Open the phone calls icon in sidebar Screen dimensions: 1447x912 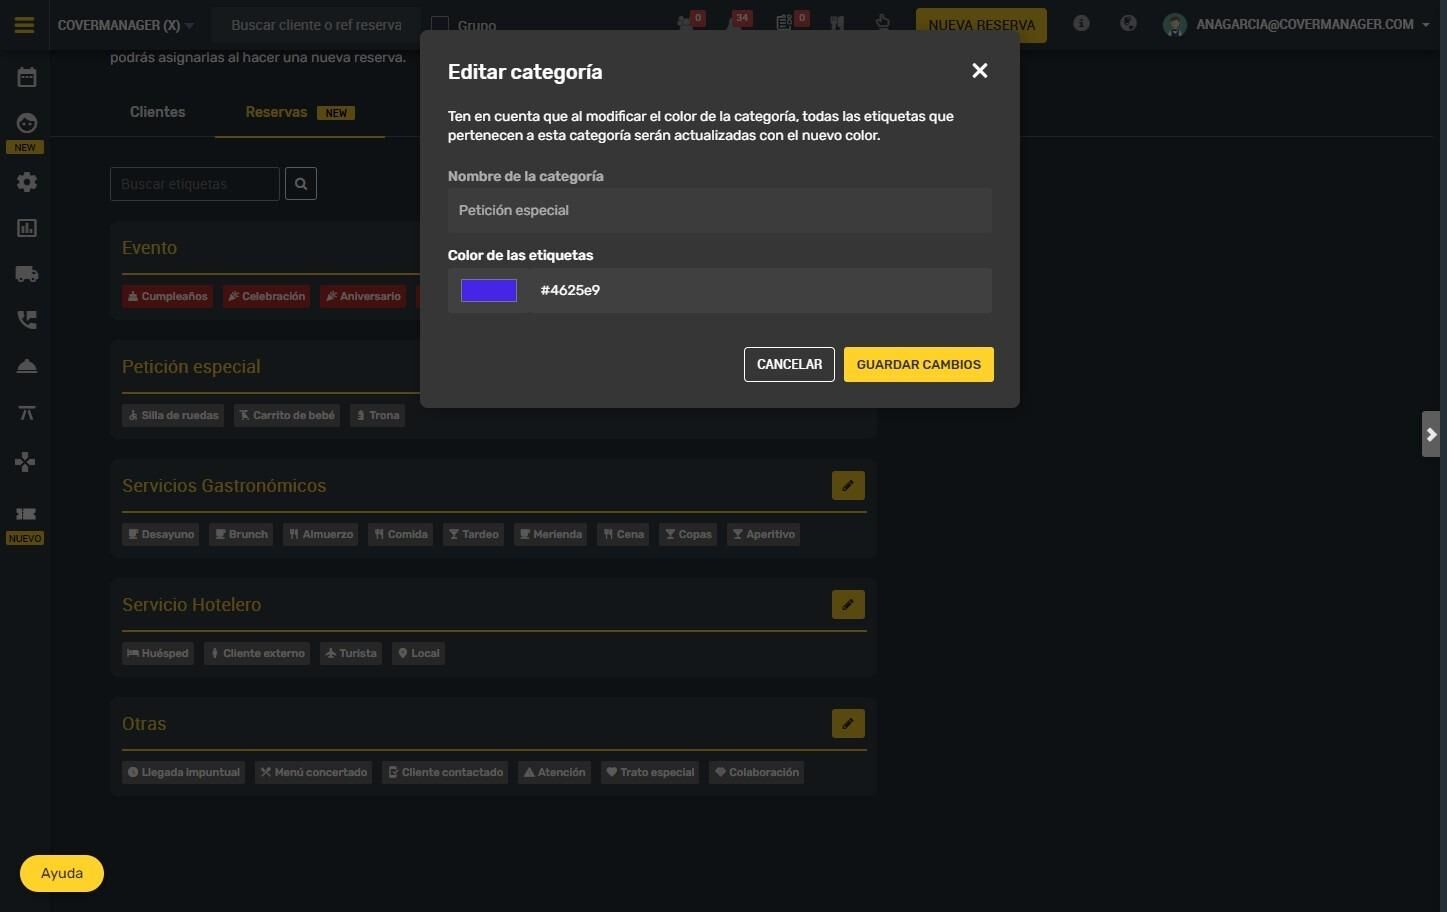point(27,320)
